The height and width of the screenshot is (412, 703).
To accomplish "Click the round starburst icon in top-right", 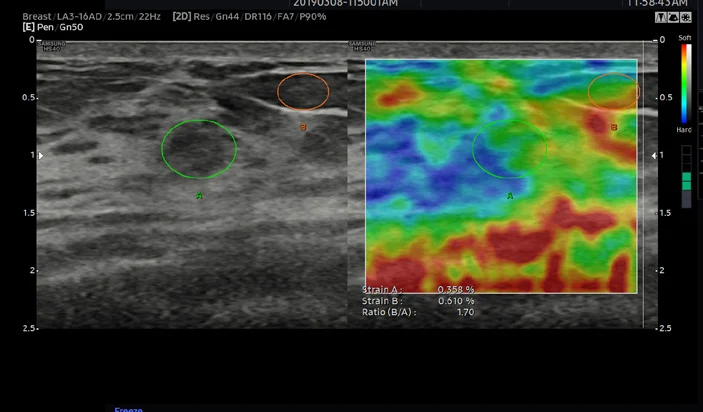I will click(686, 17).
